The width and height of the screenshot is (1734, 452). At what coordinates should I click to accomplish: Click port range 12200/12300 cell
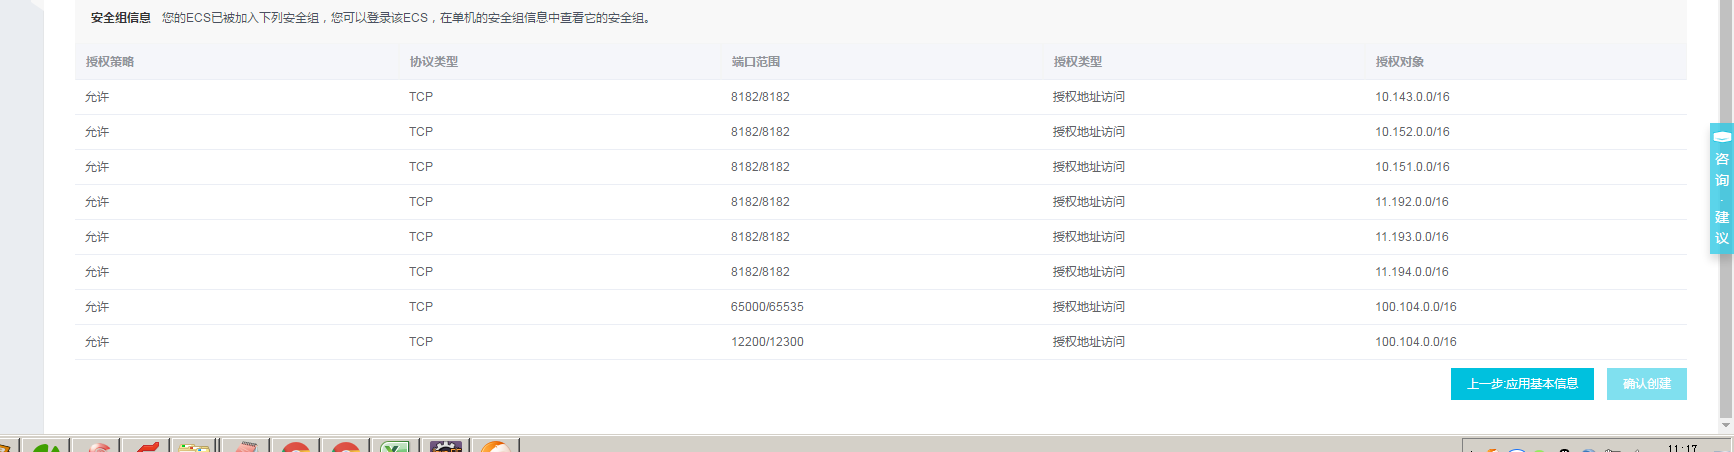(767, 342)
